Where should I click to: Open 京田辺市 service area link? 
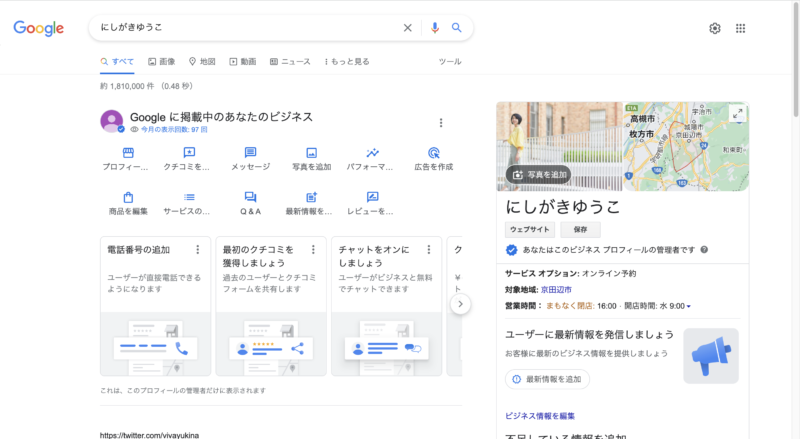pyautogui.click(x=556, y=290)
